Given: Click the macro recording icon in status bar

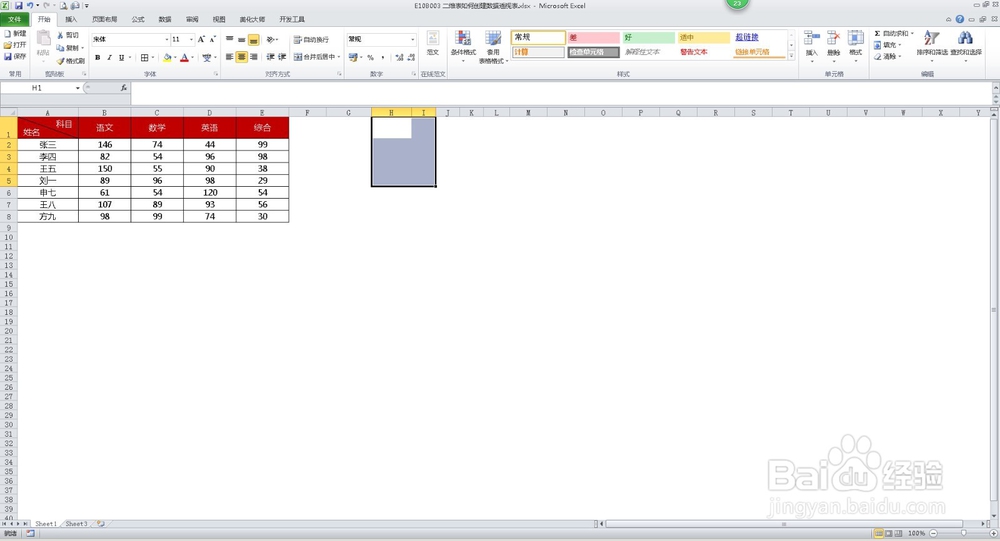Looking at the screenshot, I should 30,533.
